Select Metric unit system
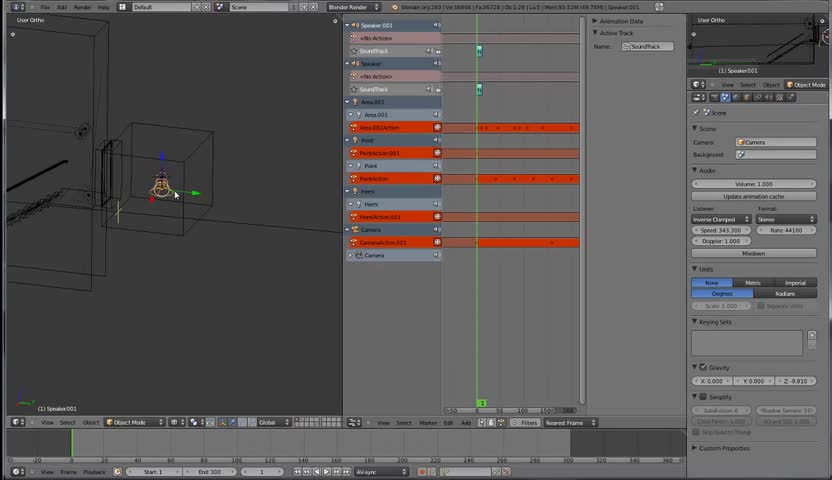The height and width of the screenshot is (480, 832). [753, 283]
